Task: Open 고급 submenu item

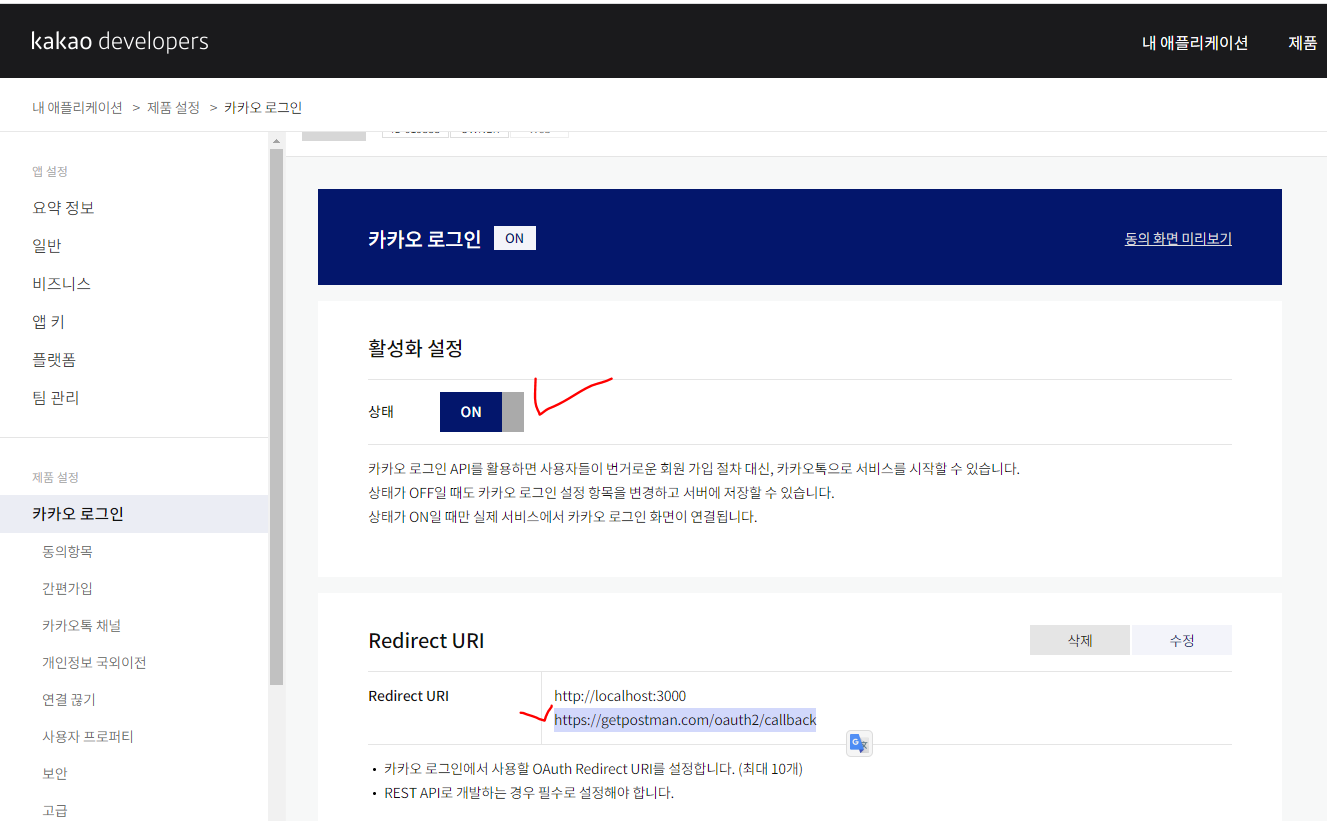Action: tap(55, 811)
